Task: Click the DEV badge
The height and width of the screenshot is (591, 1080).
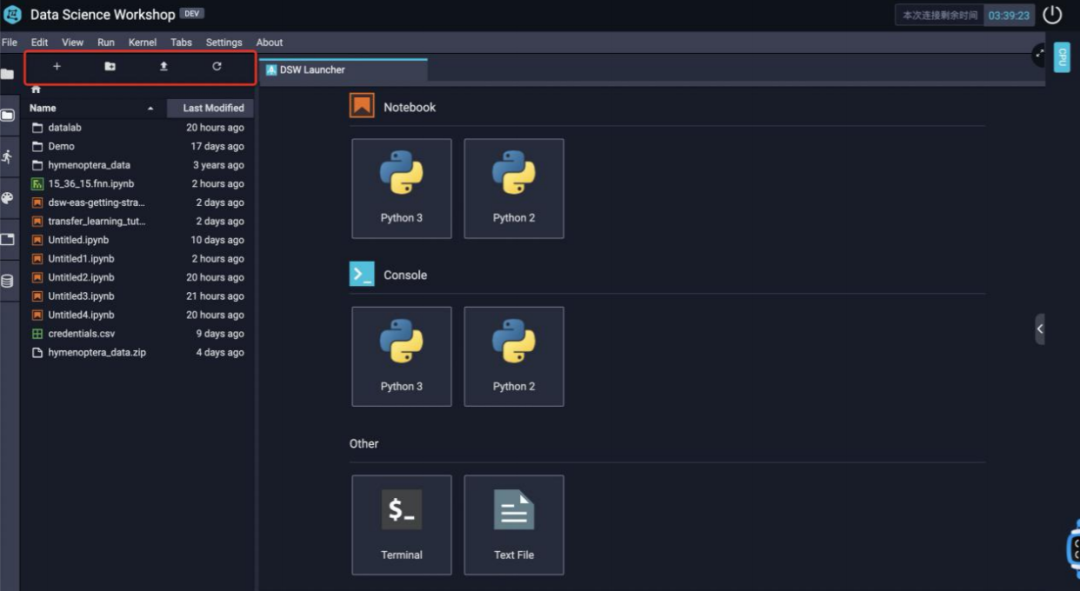Action: pos(191,13)
